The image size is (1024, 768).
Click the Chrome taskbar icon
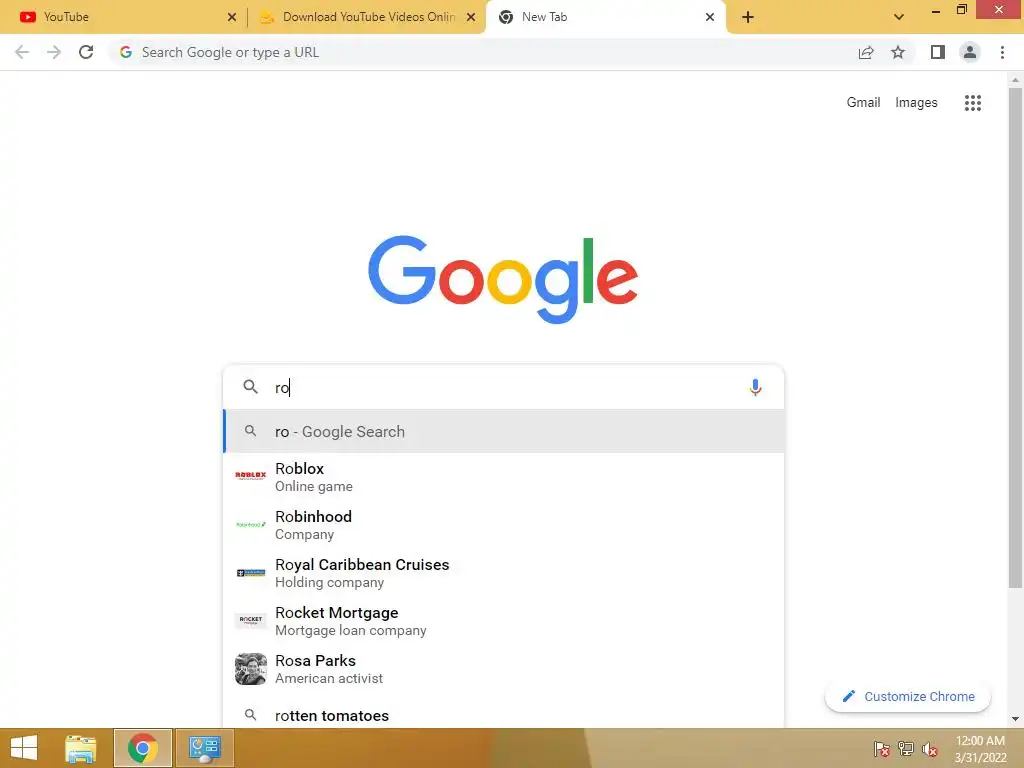click(x=143, y=748)
